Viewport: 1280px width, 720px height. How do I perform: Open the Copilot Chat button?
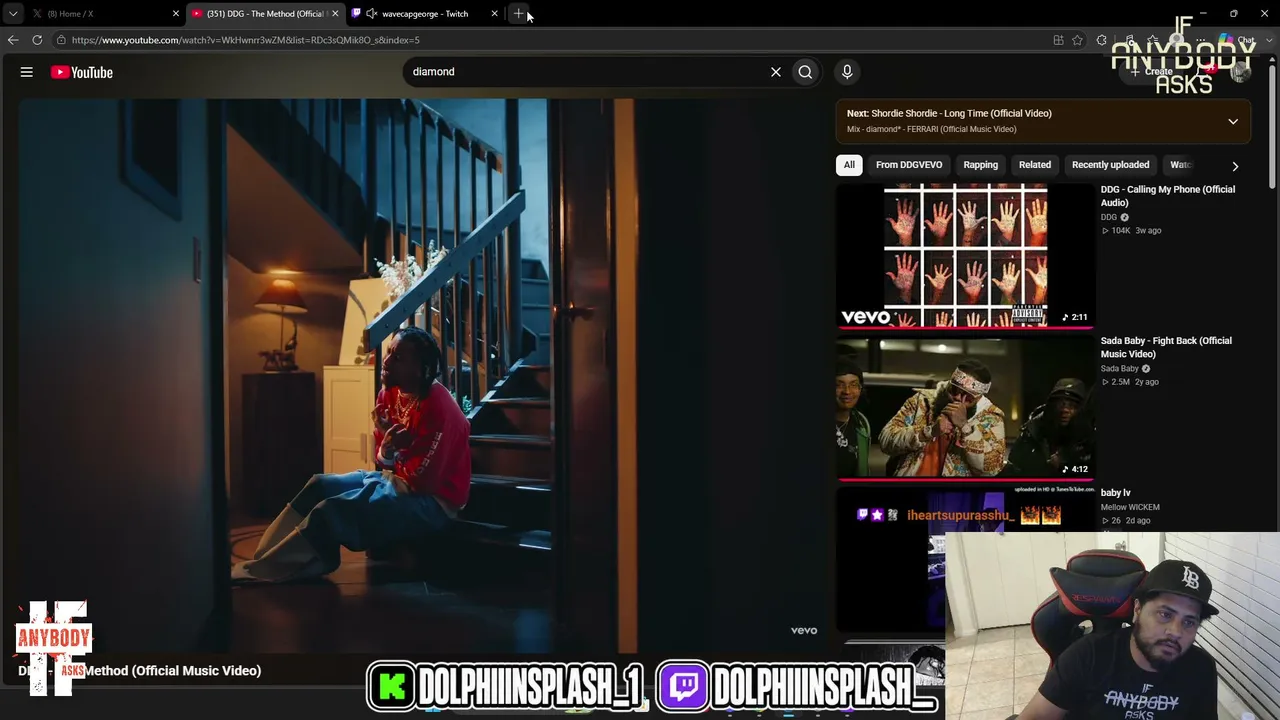click(x=1239, y=40)
